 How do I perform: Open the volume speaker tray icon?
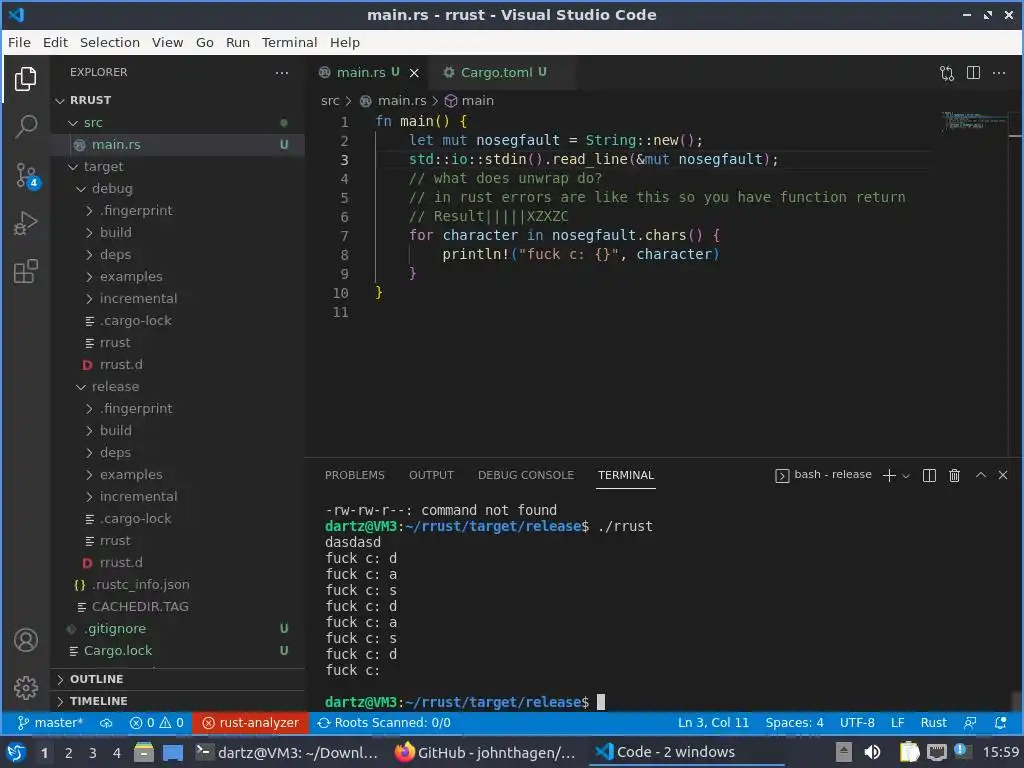pos(872,752)
